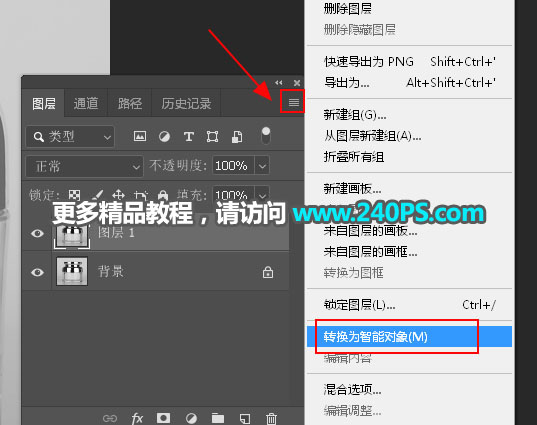Click the shape layer filter icon
This screenshot has width=537, height=425.
[212, 137]
